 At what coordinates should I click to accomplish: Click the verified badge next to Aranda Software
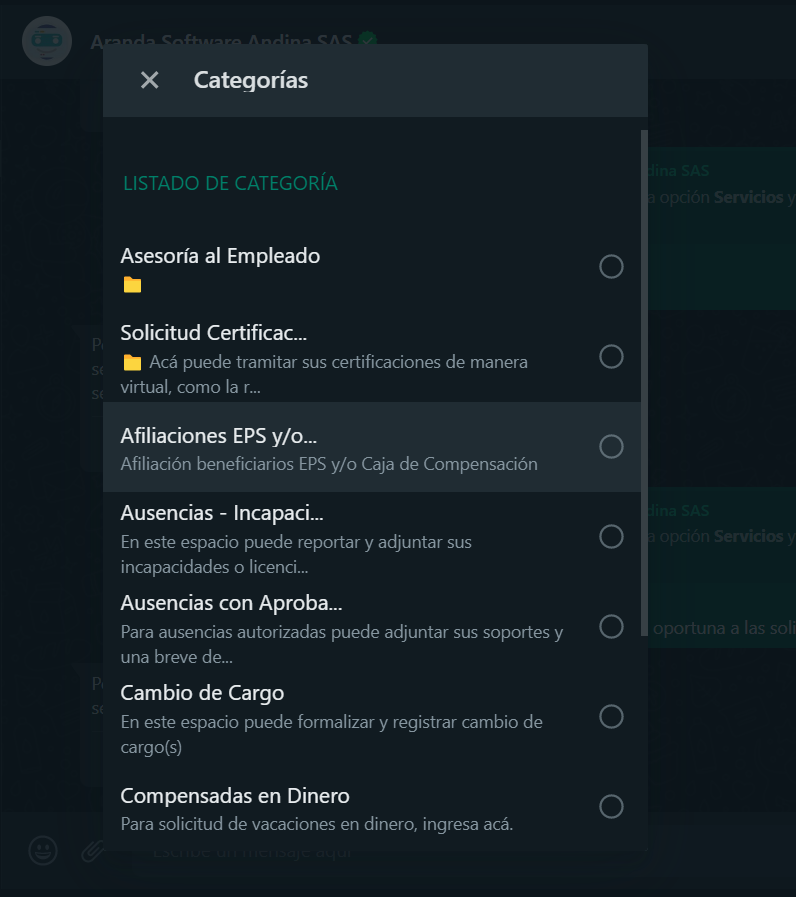click(367, 39)
